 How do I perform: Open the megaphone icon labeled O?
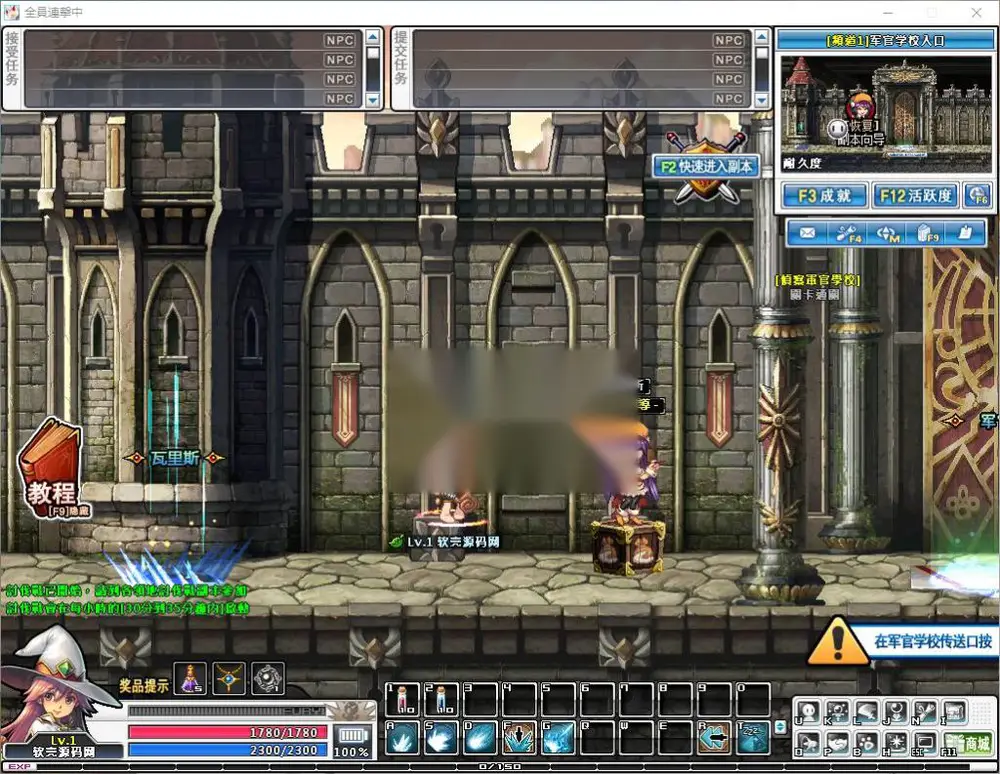[x=808, y=743]
